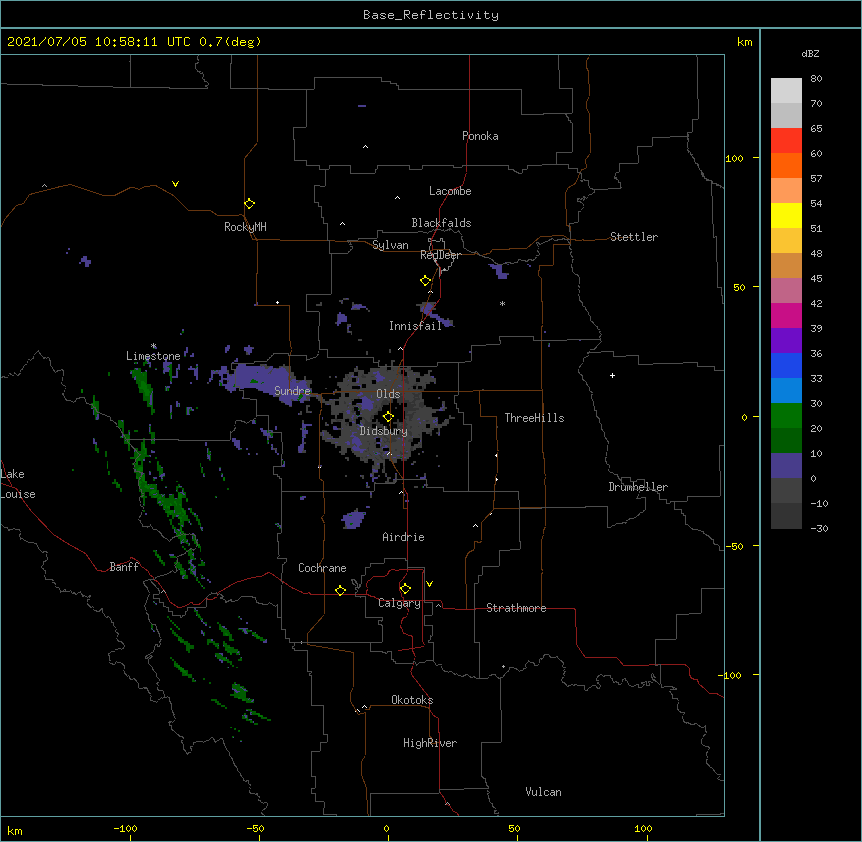Click the Strathmore city label
The width and height of the screenshot is (862, 842).
[516, 608]
